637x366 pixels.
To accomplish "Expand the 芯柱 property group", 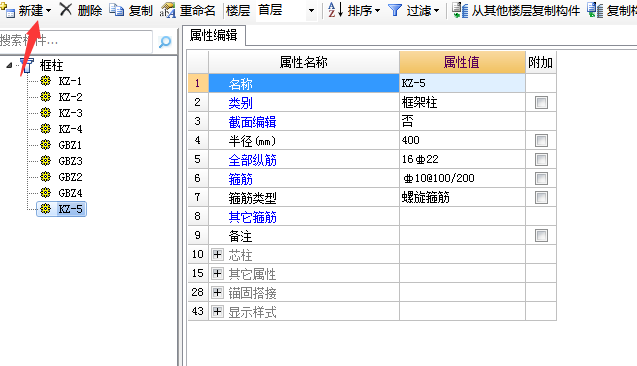I will tap(217, 255).
